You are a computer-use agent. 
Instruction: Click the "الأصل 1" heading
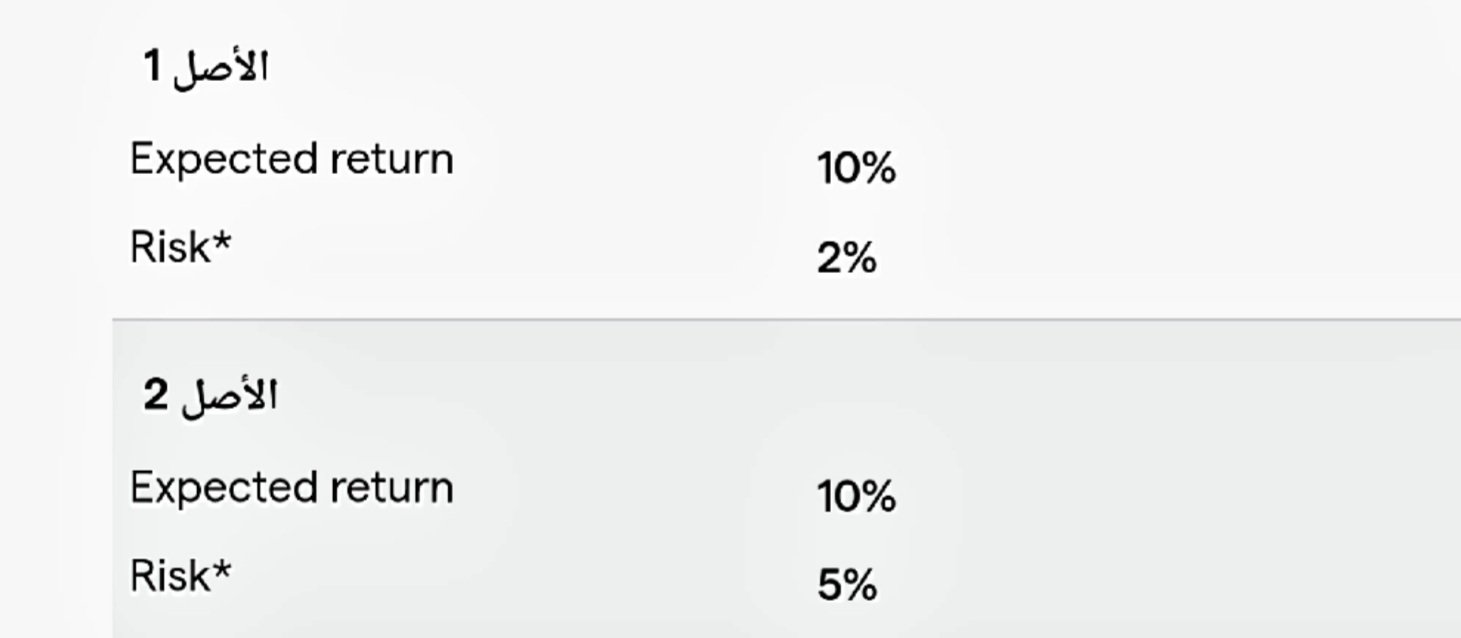[x=206, y=68]
